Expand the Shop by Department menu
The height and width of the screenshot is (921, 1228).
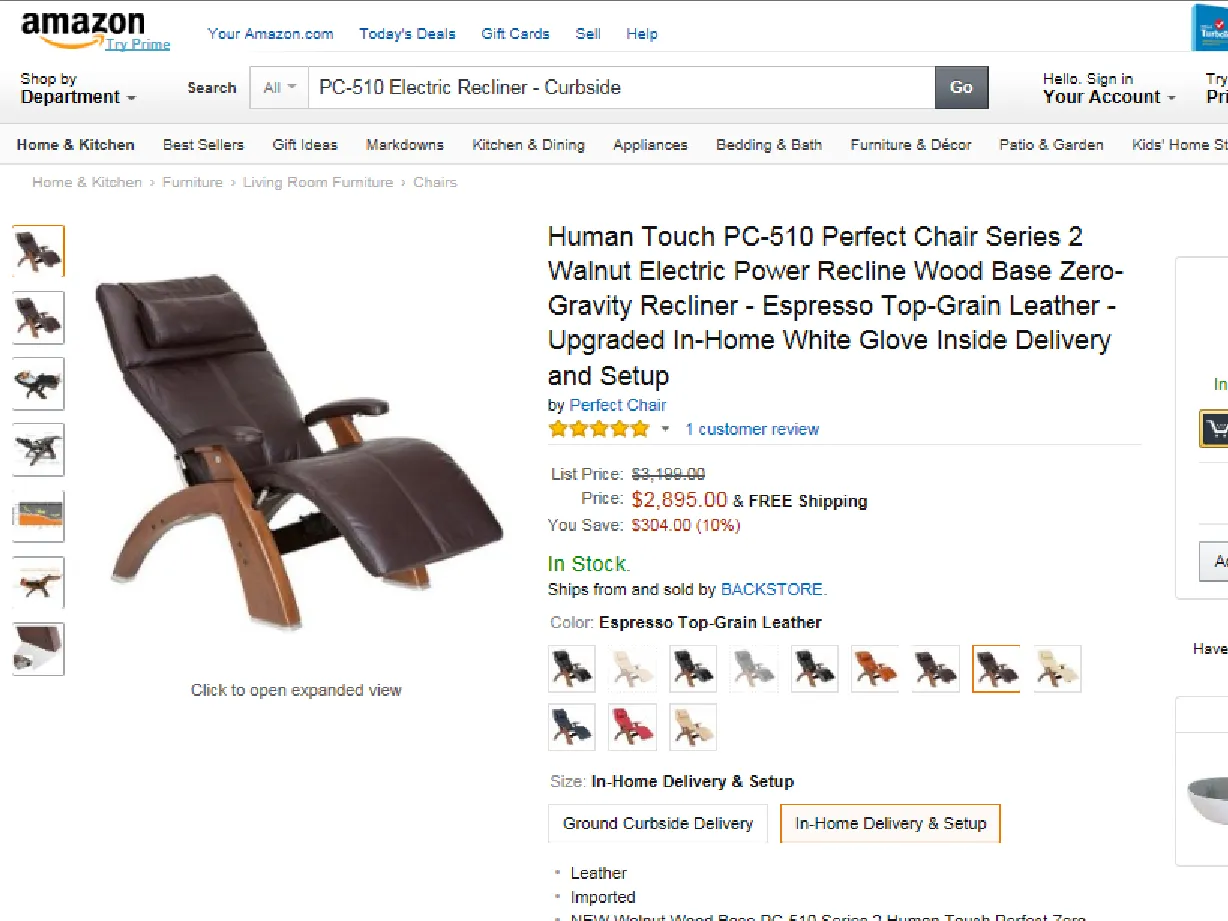(78, 88)
